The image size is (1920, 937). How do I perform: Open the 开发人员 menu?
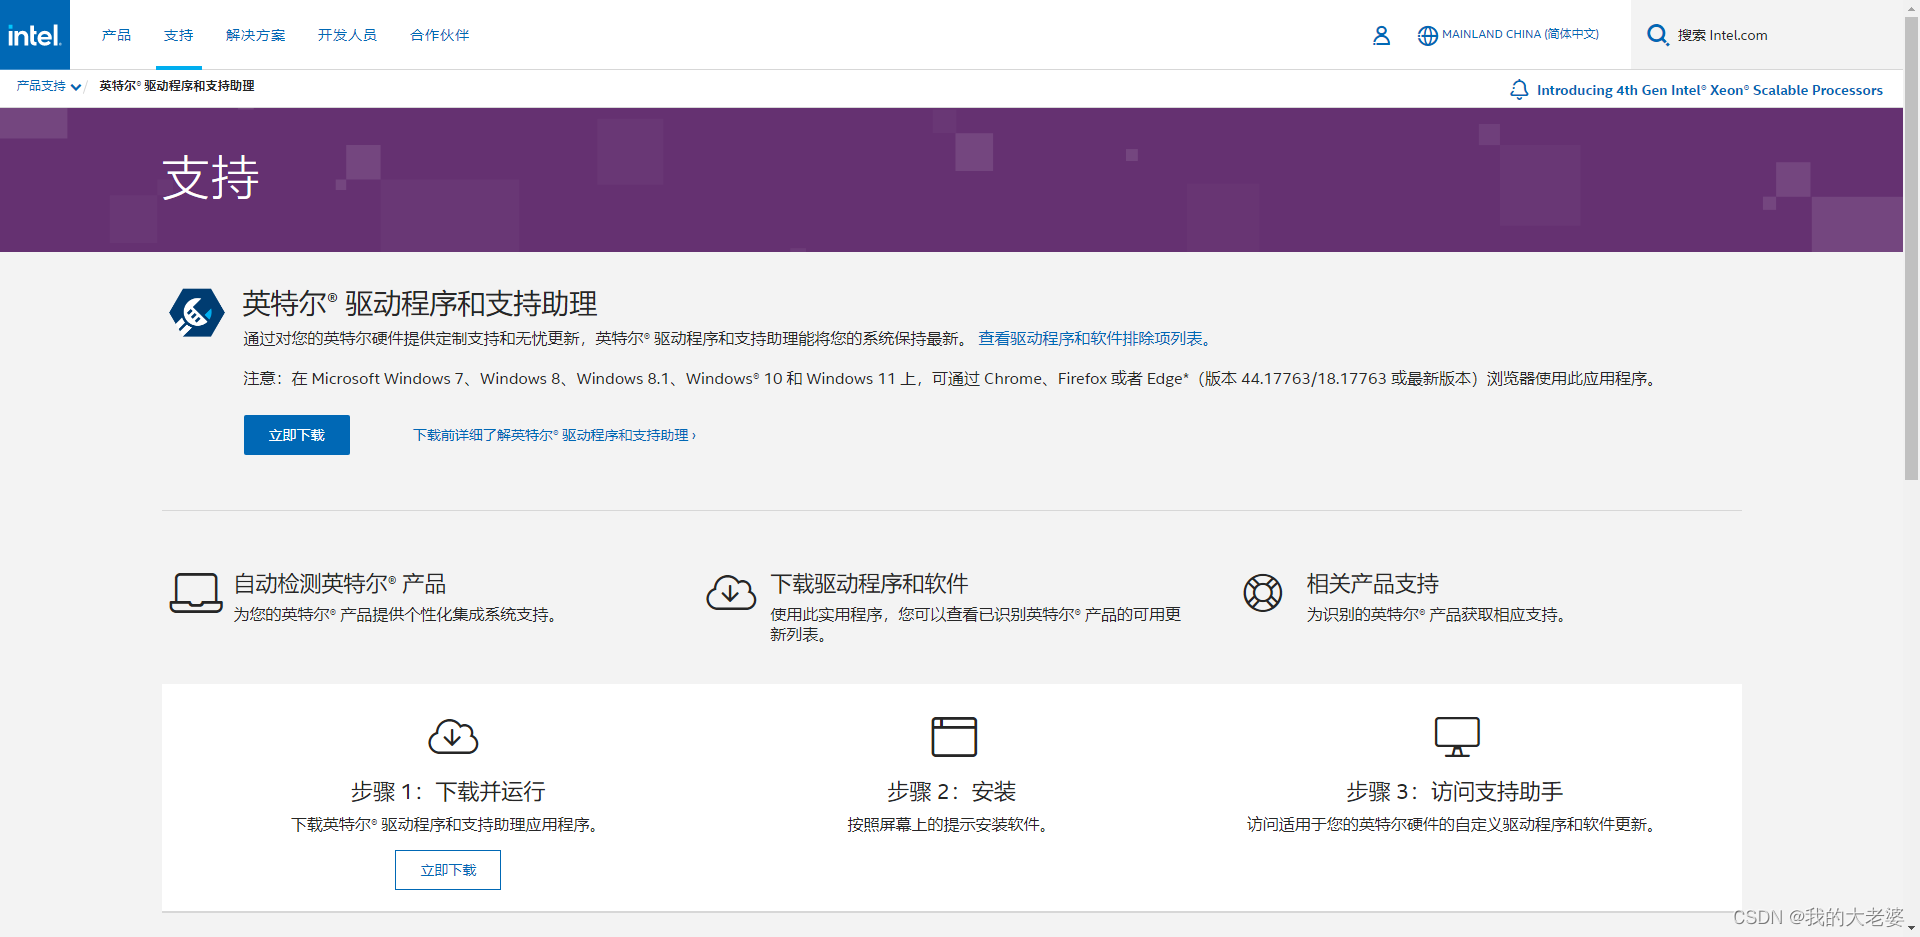[x=347, y=35]
